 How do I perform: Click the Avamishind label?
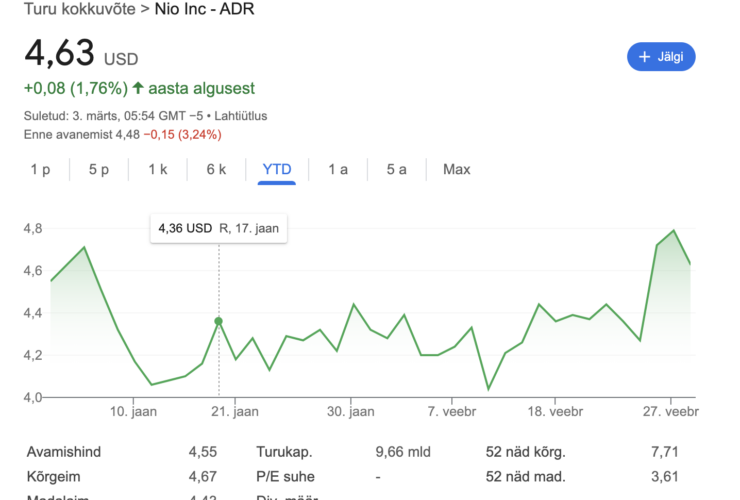(64, 452)
